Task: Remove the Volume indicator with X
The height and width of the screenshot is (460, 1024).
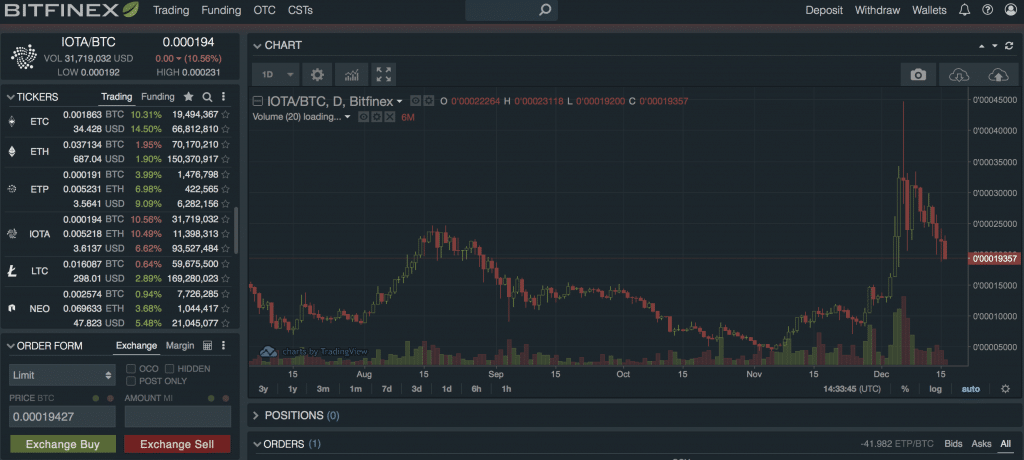Action: (389, 116)
